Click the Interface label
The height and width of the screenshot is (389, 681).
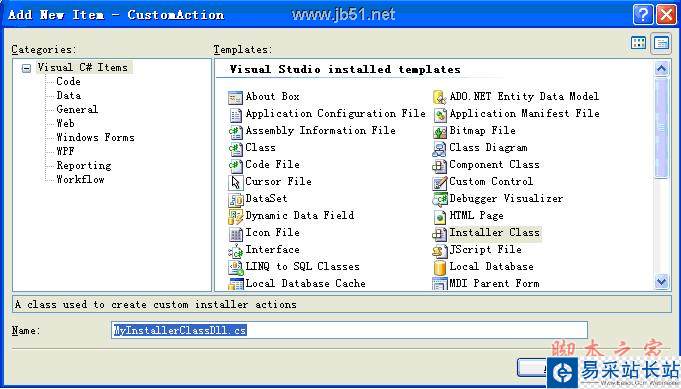tap(272, 249)
